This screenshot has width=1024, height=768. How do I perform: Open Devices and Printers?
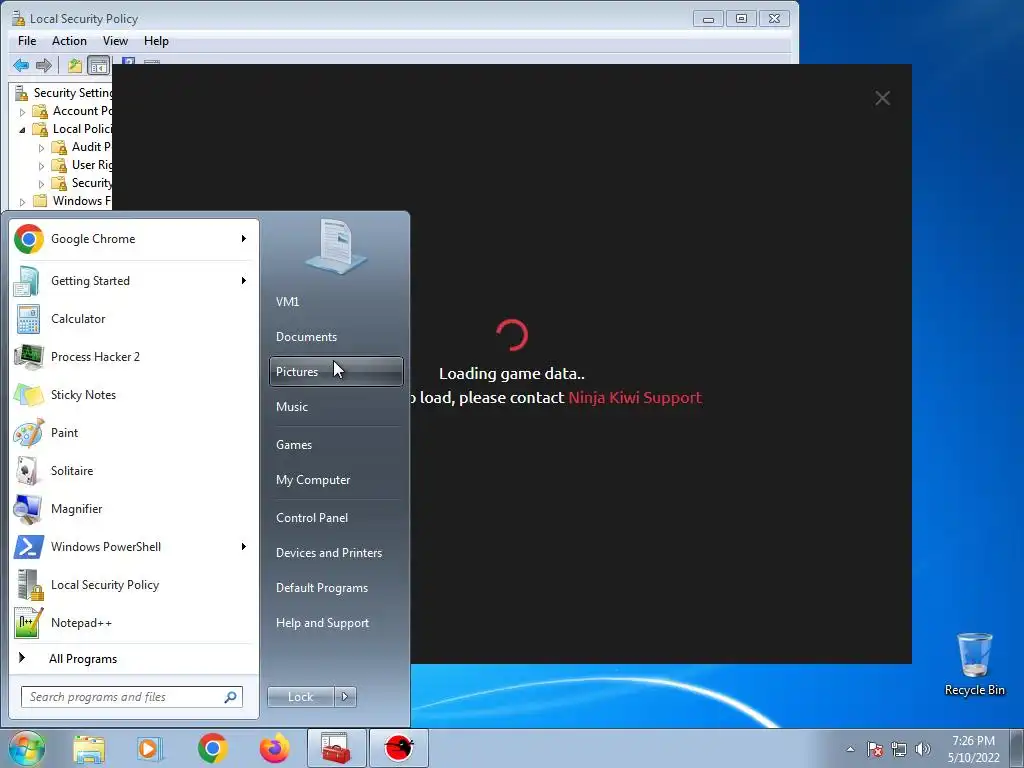(336, 553)
